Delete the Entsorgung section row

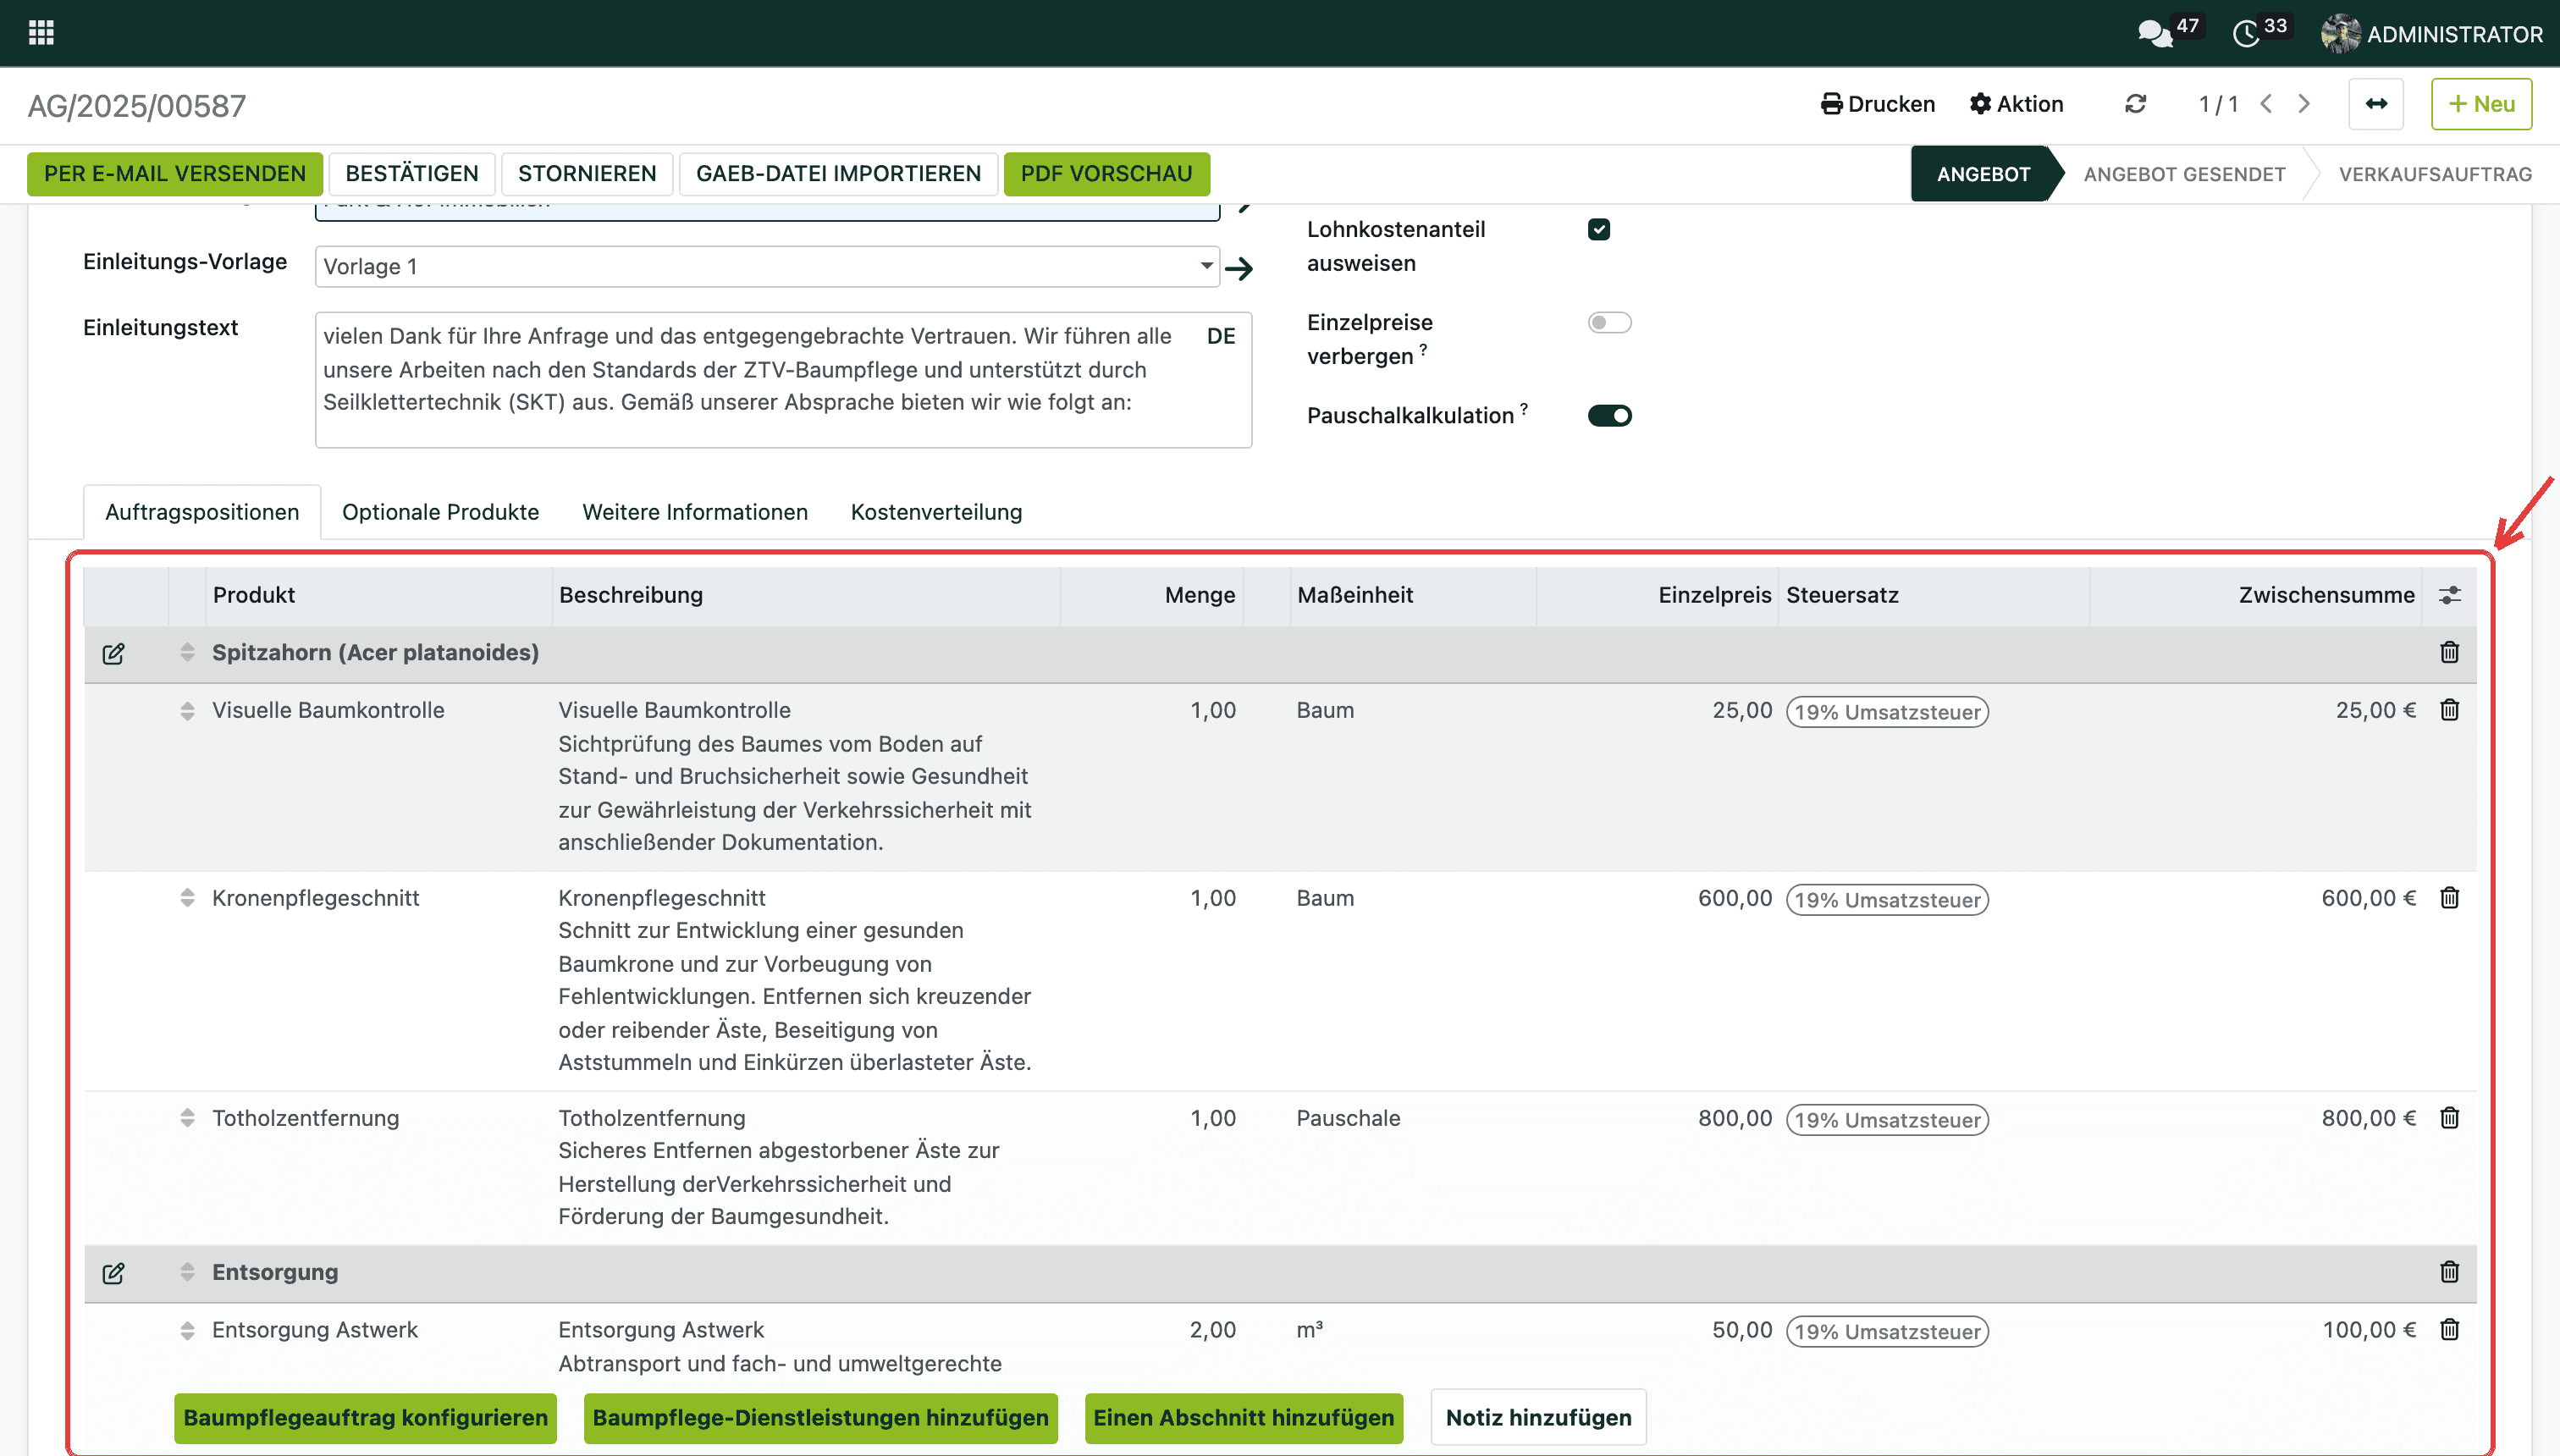coord(2450,1272)
